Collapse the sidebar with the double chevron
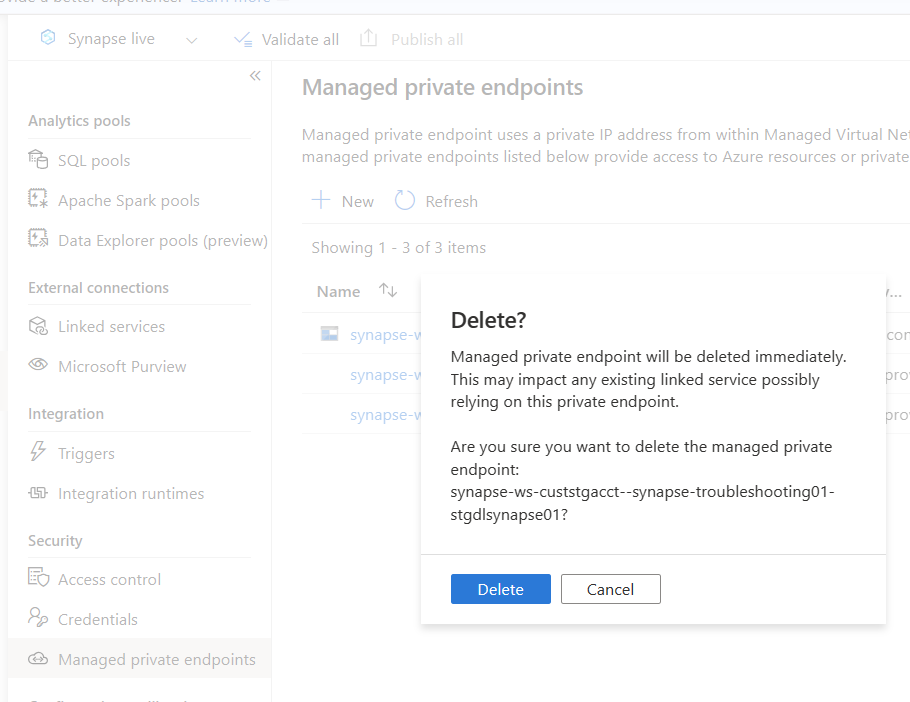This screenshot has height=702, width=910. pos(255,75)
